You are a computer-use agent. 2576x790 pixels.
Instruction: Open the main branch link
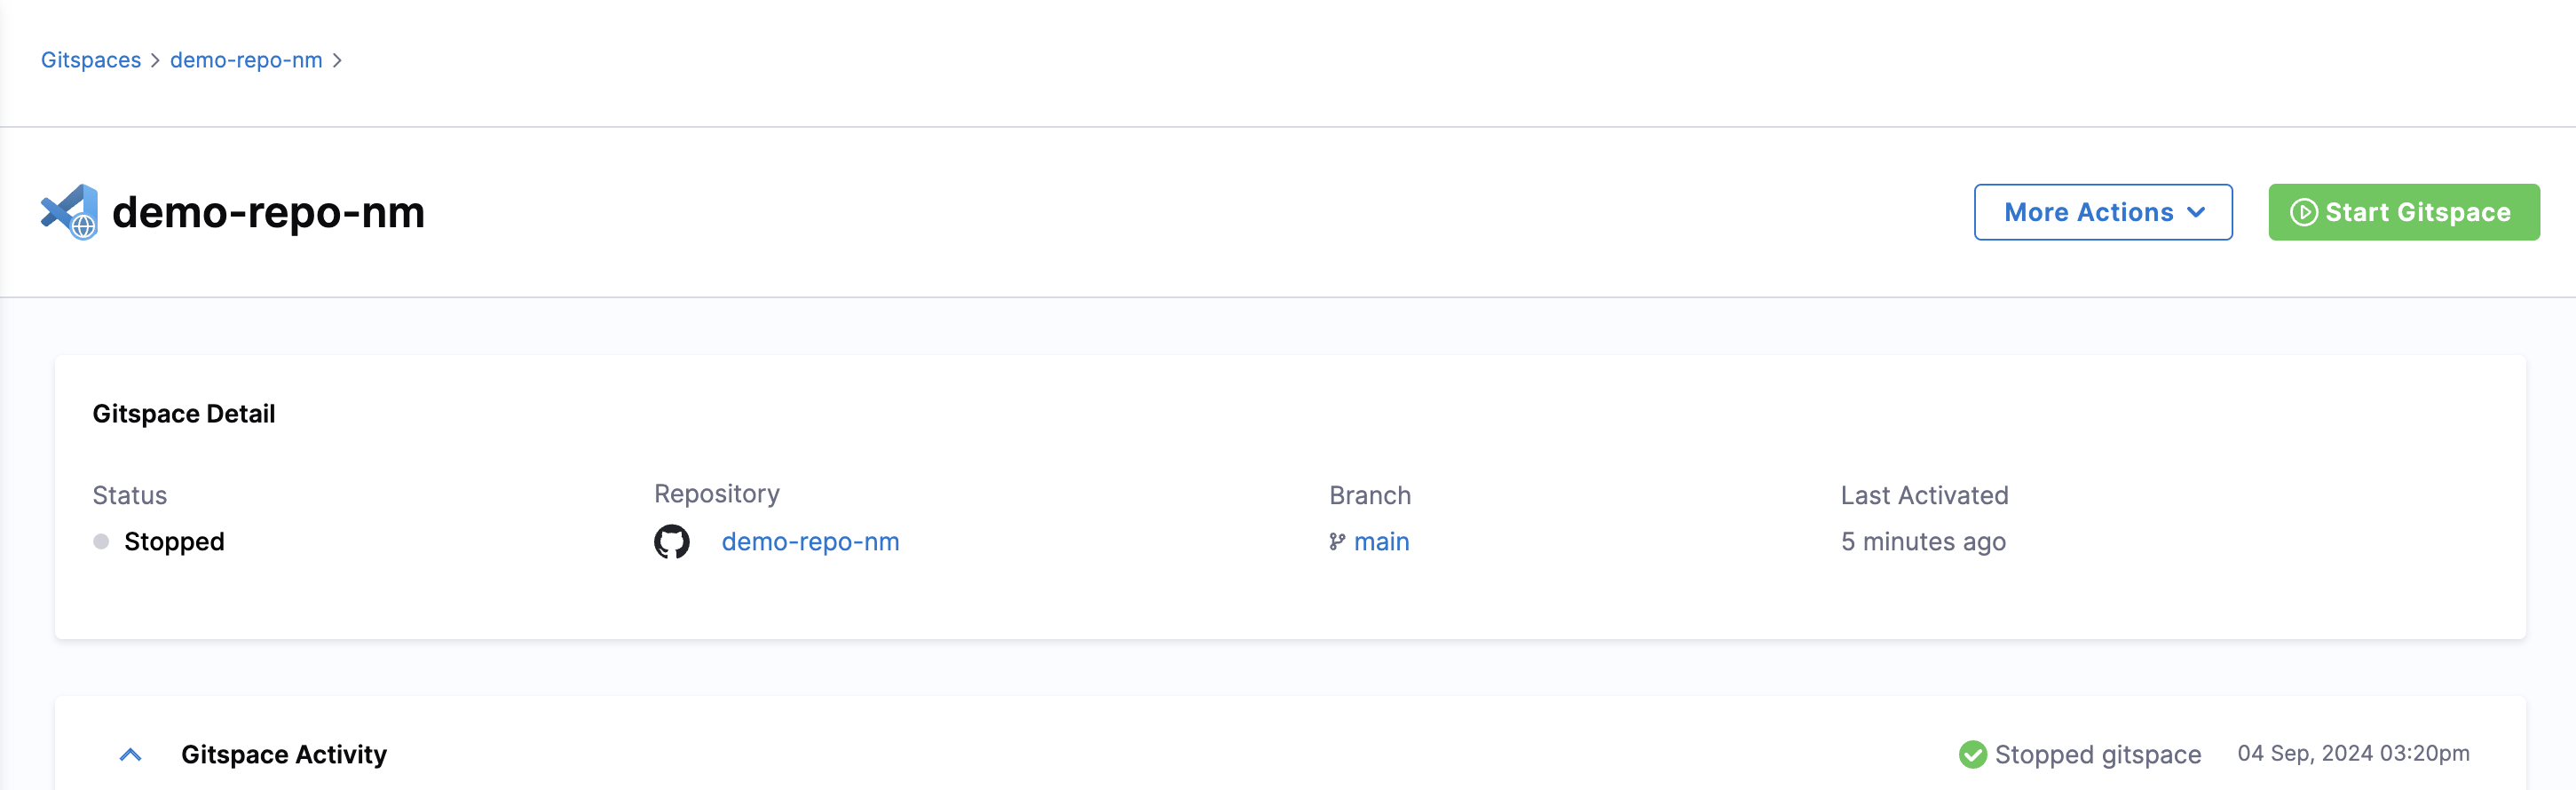1382,542
